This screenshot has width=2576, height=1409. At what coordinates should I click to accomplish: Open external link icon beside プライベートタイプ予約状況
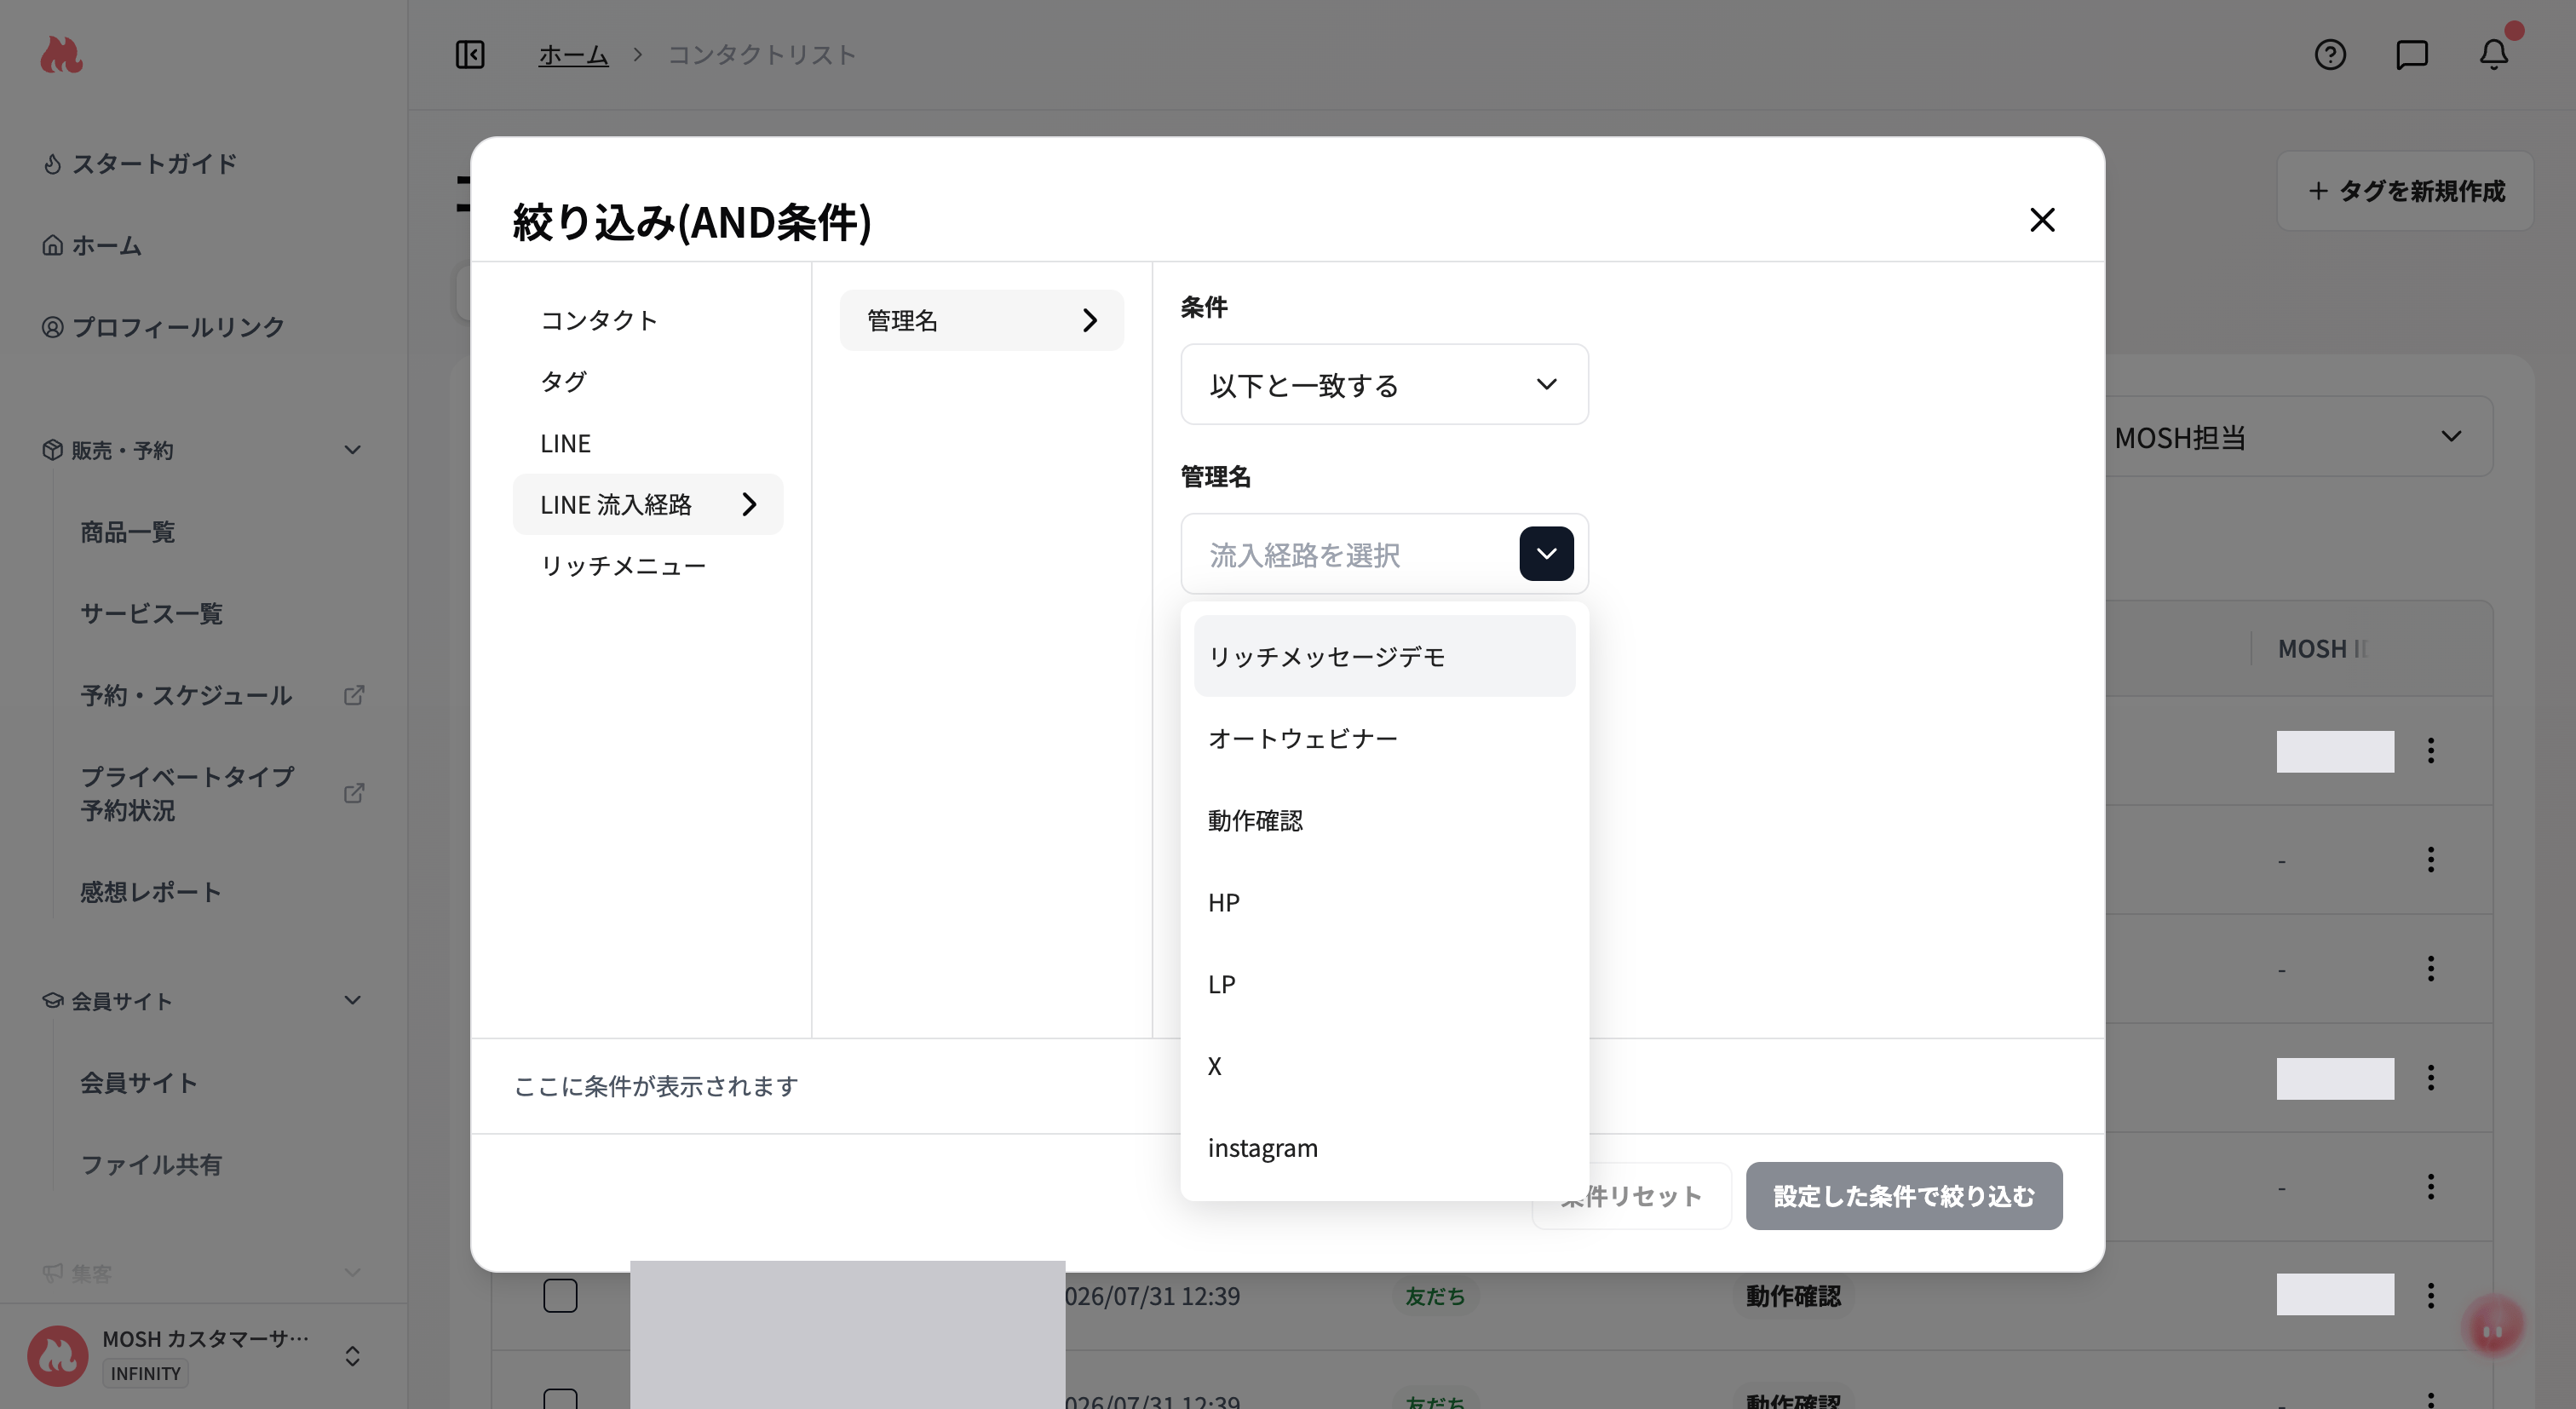(x=354, y=793)
